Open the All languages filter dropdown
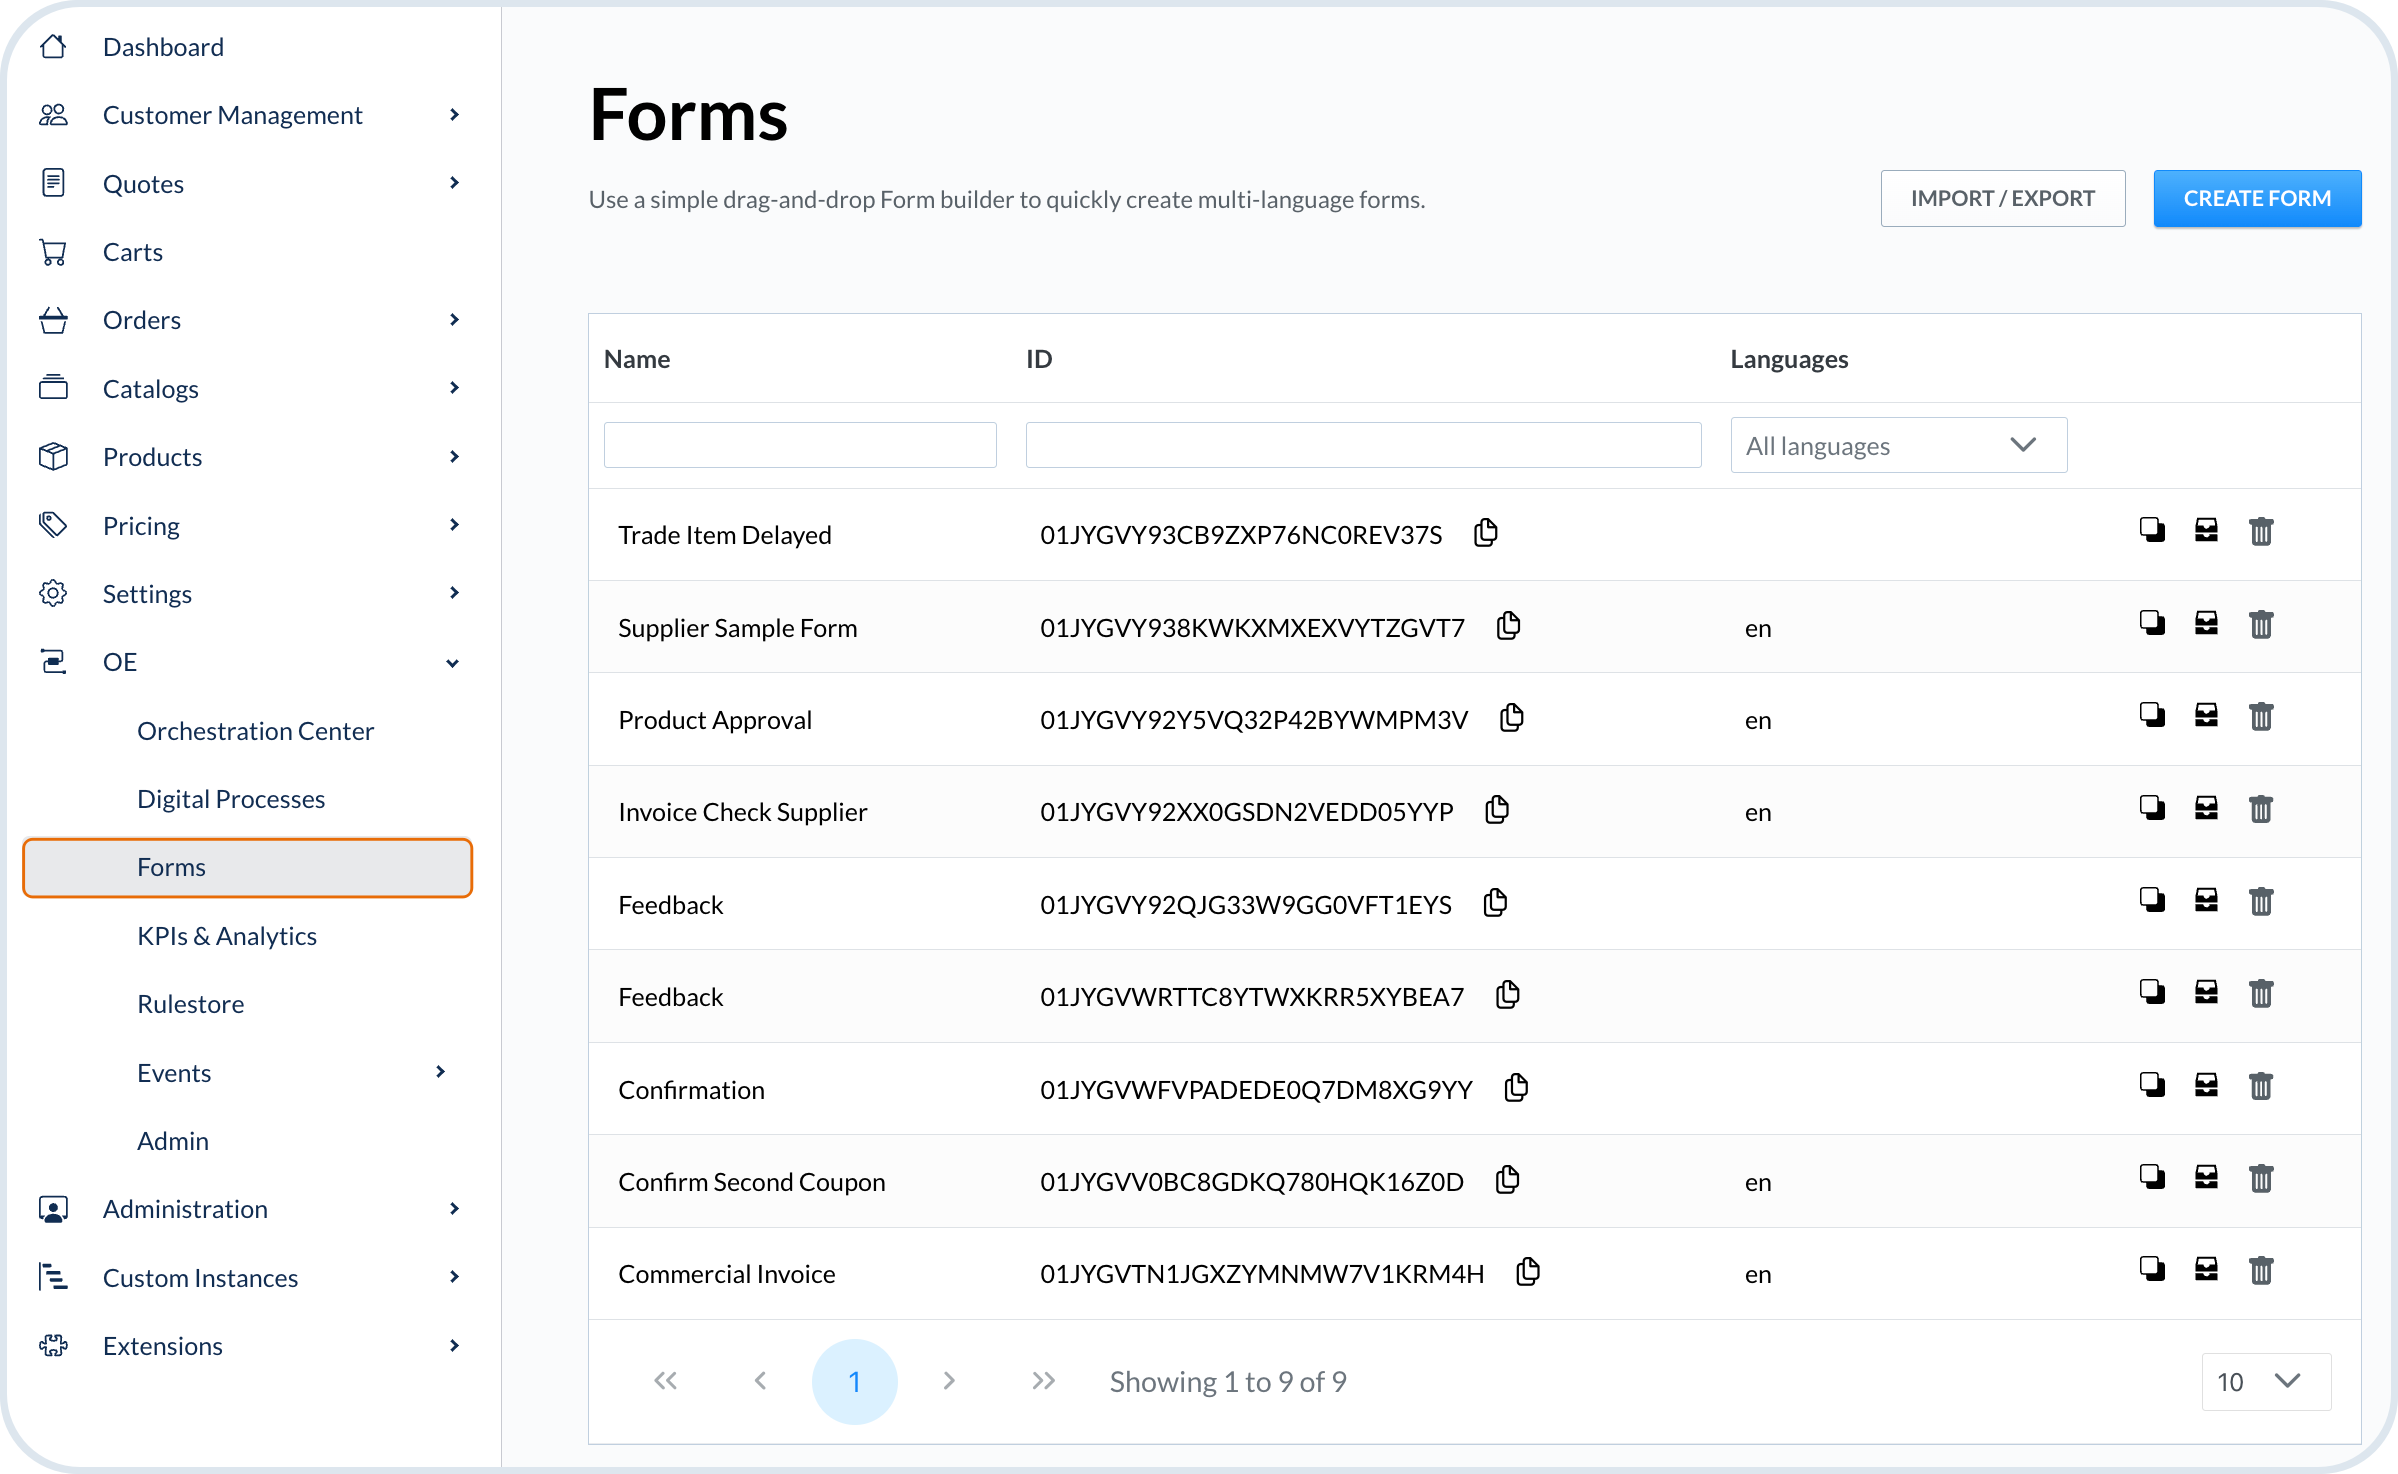 1897,446
